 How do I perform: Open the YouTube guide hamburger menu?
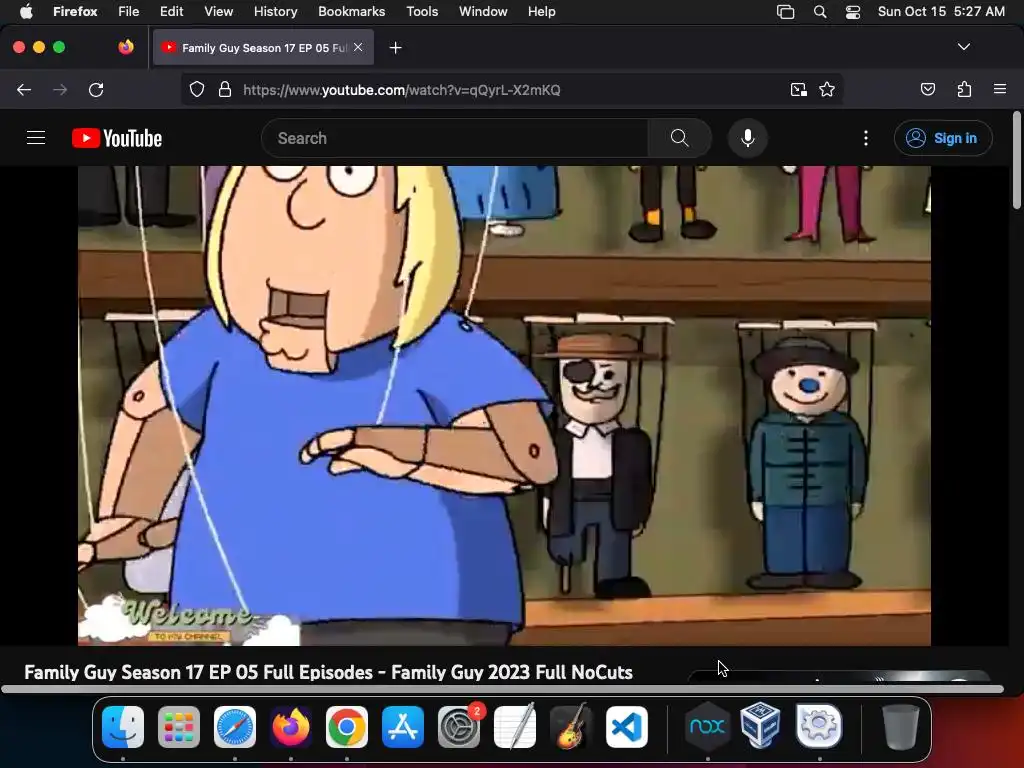click(x=36, y=138)
